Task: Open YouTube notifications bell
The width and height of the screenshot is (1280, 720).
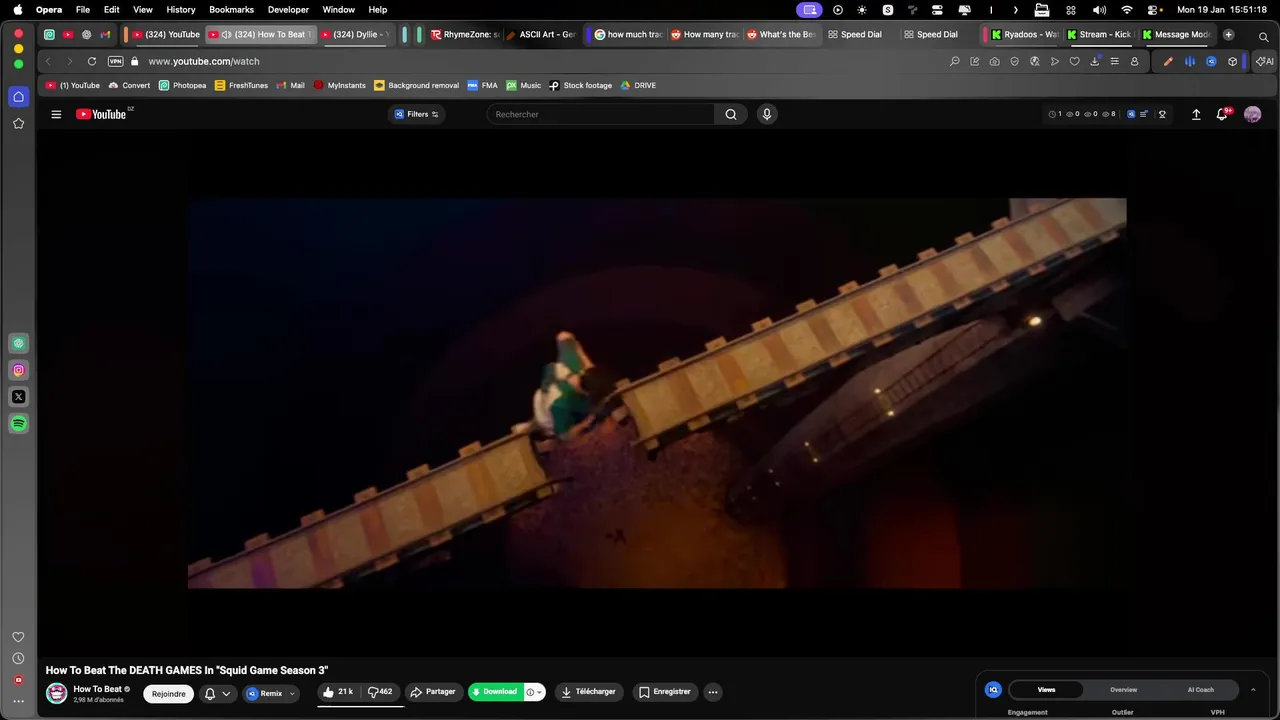Action: pos(1222,114)
